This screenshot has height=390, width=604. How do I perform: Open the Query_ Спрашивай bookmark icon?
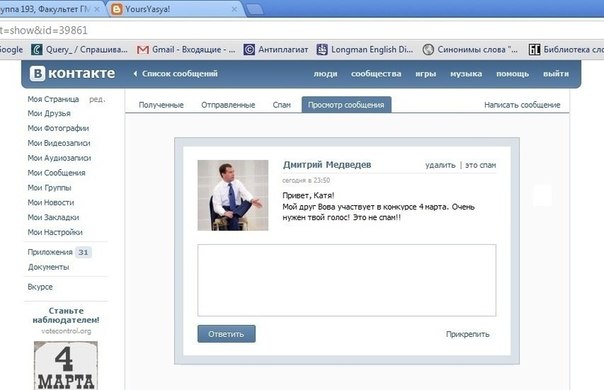click(37, 50)
